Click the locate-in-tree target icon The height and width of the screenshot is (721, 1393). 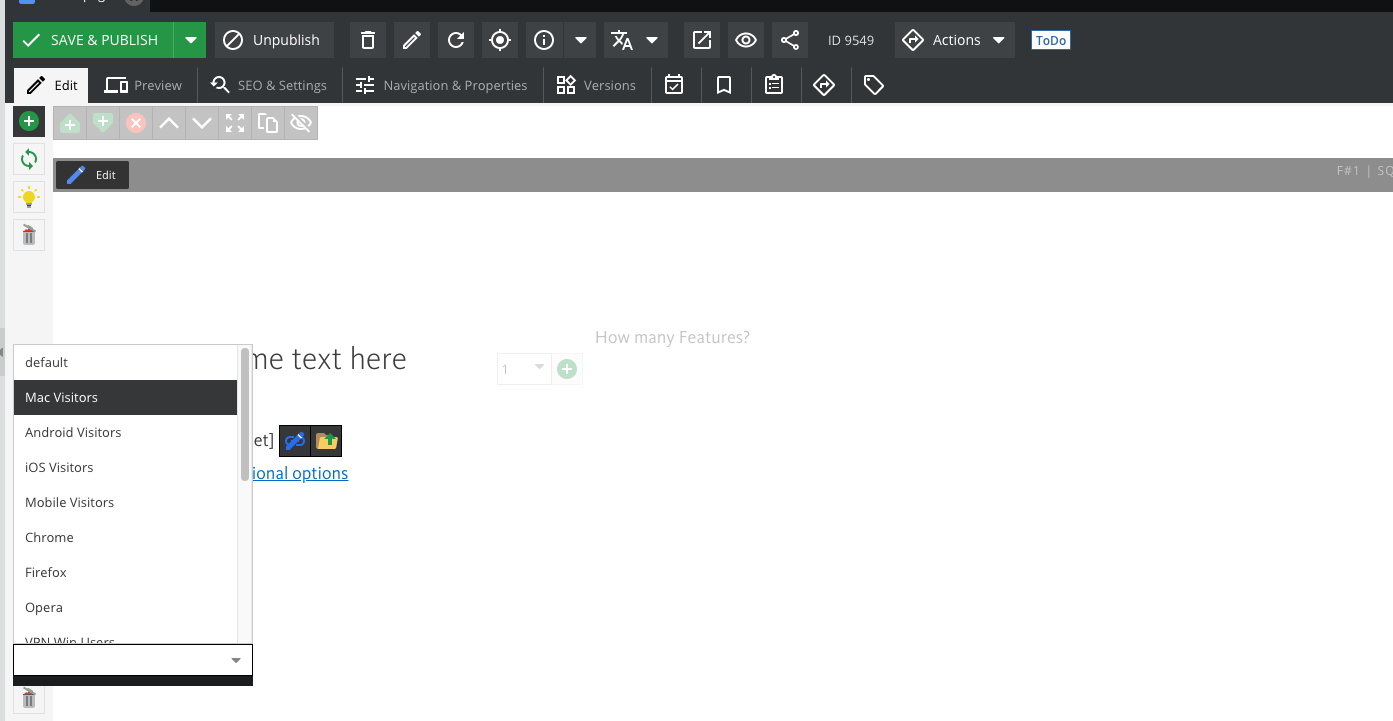(499, 40)
